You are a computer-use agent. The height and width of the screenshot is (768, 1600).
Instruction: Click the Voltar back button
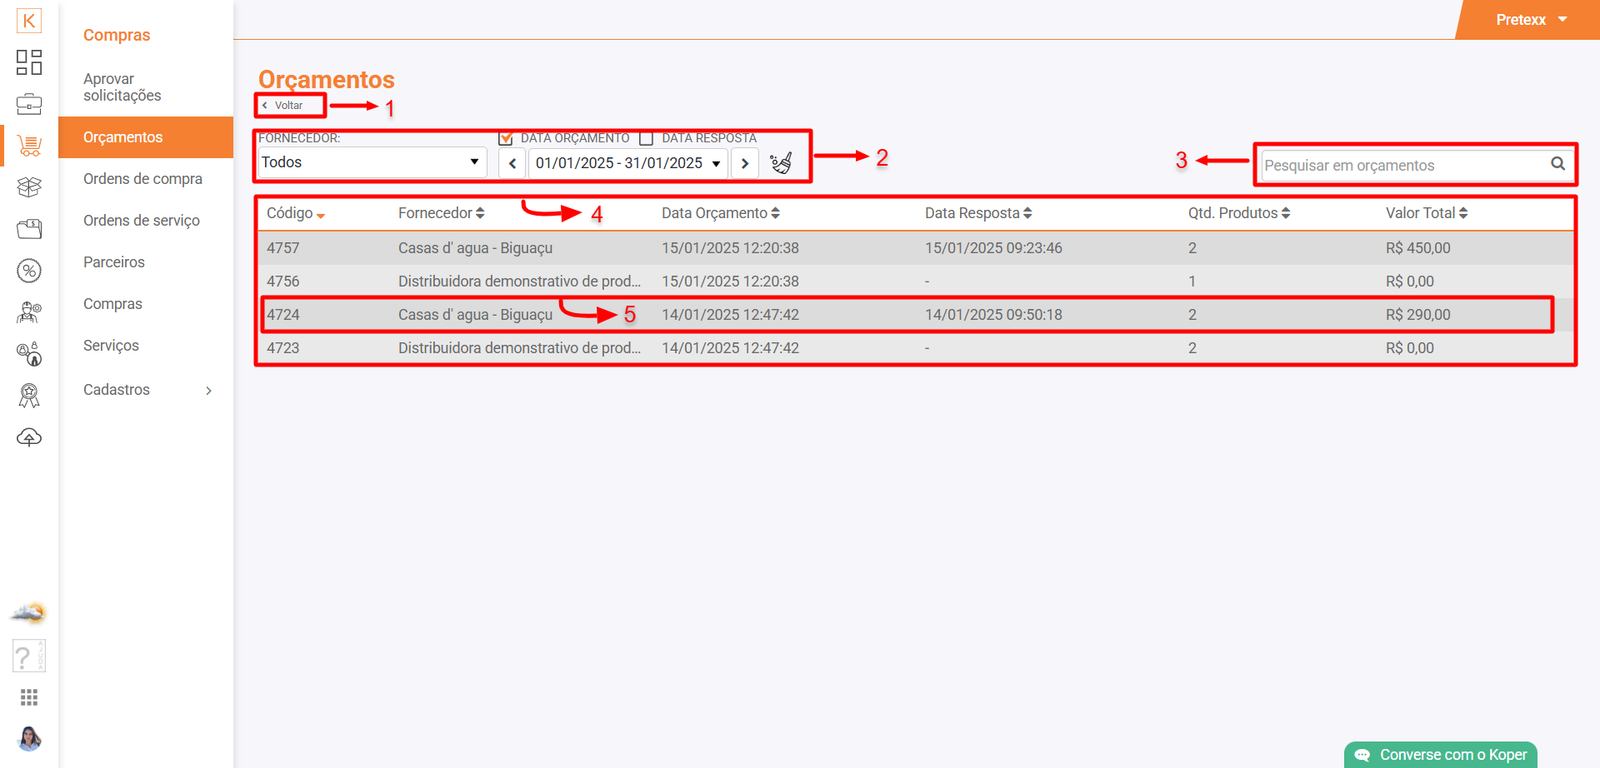pos(288,105)
